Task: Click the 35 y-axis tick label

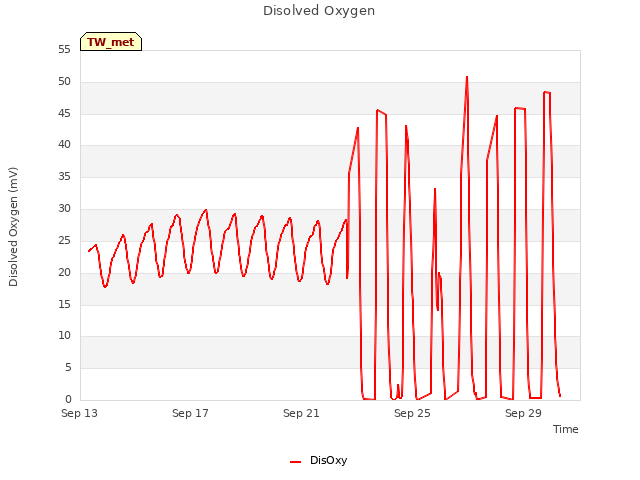Action: 64,177
